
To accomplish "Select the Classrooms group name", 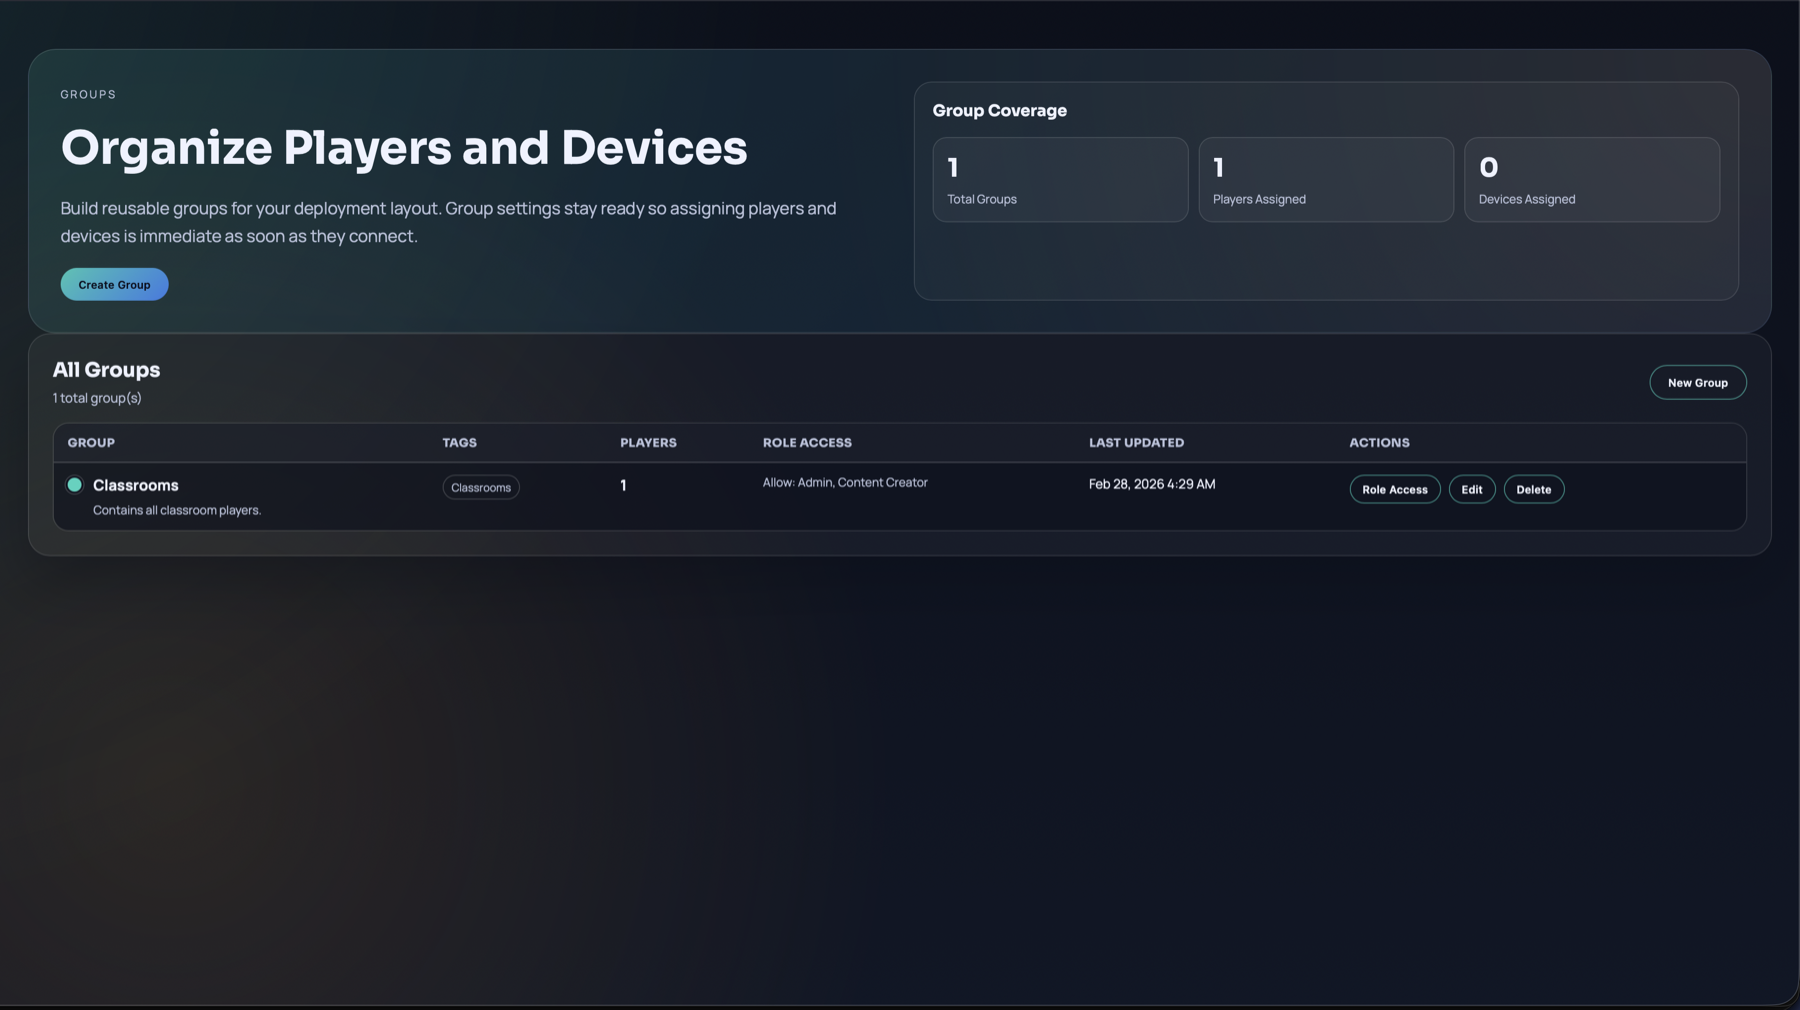I will click(135, 485).
